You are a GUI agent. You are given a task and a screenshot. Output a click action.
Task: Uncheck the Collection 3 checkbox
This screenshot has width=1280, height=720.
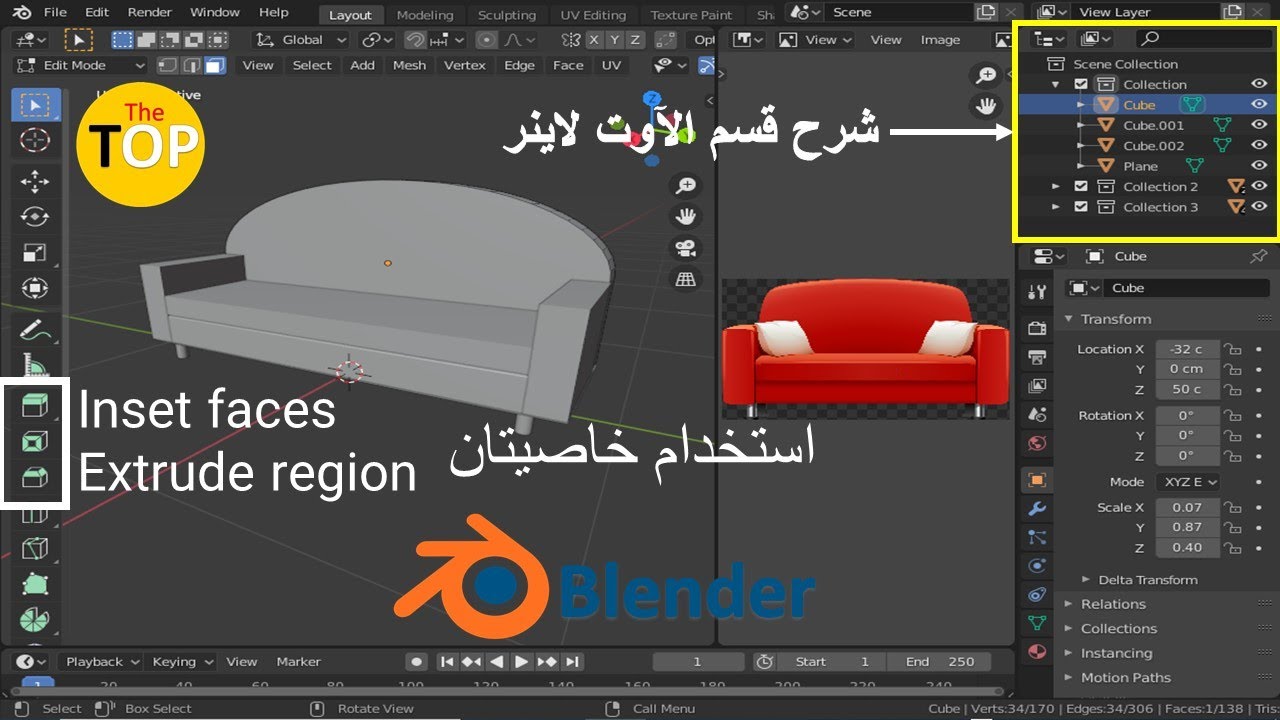click(x=1081, y=207)
